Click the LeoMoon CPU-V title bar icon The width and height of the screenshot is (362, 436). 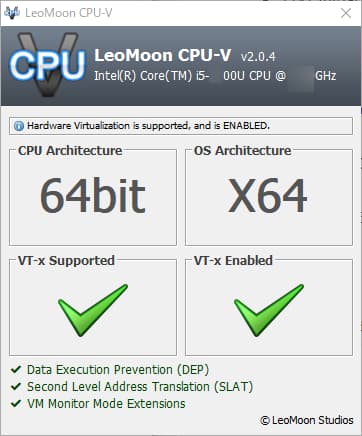coord(12,13)
